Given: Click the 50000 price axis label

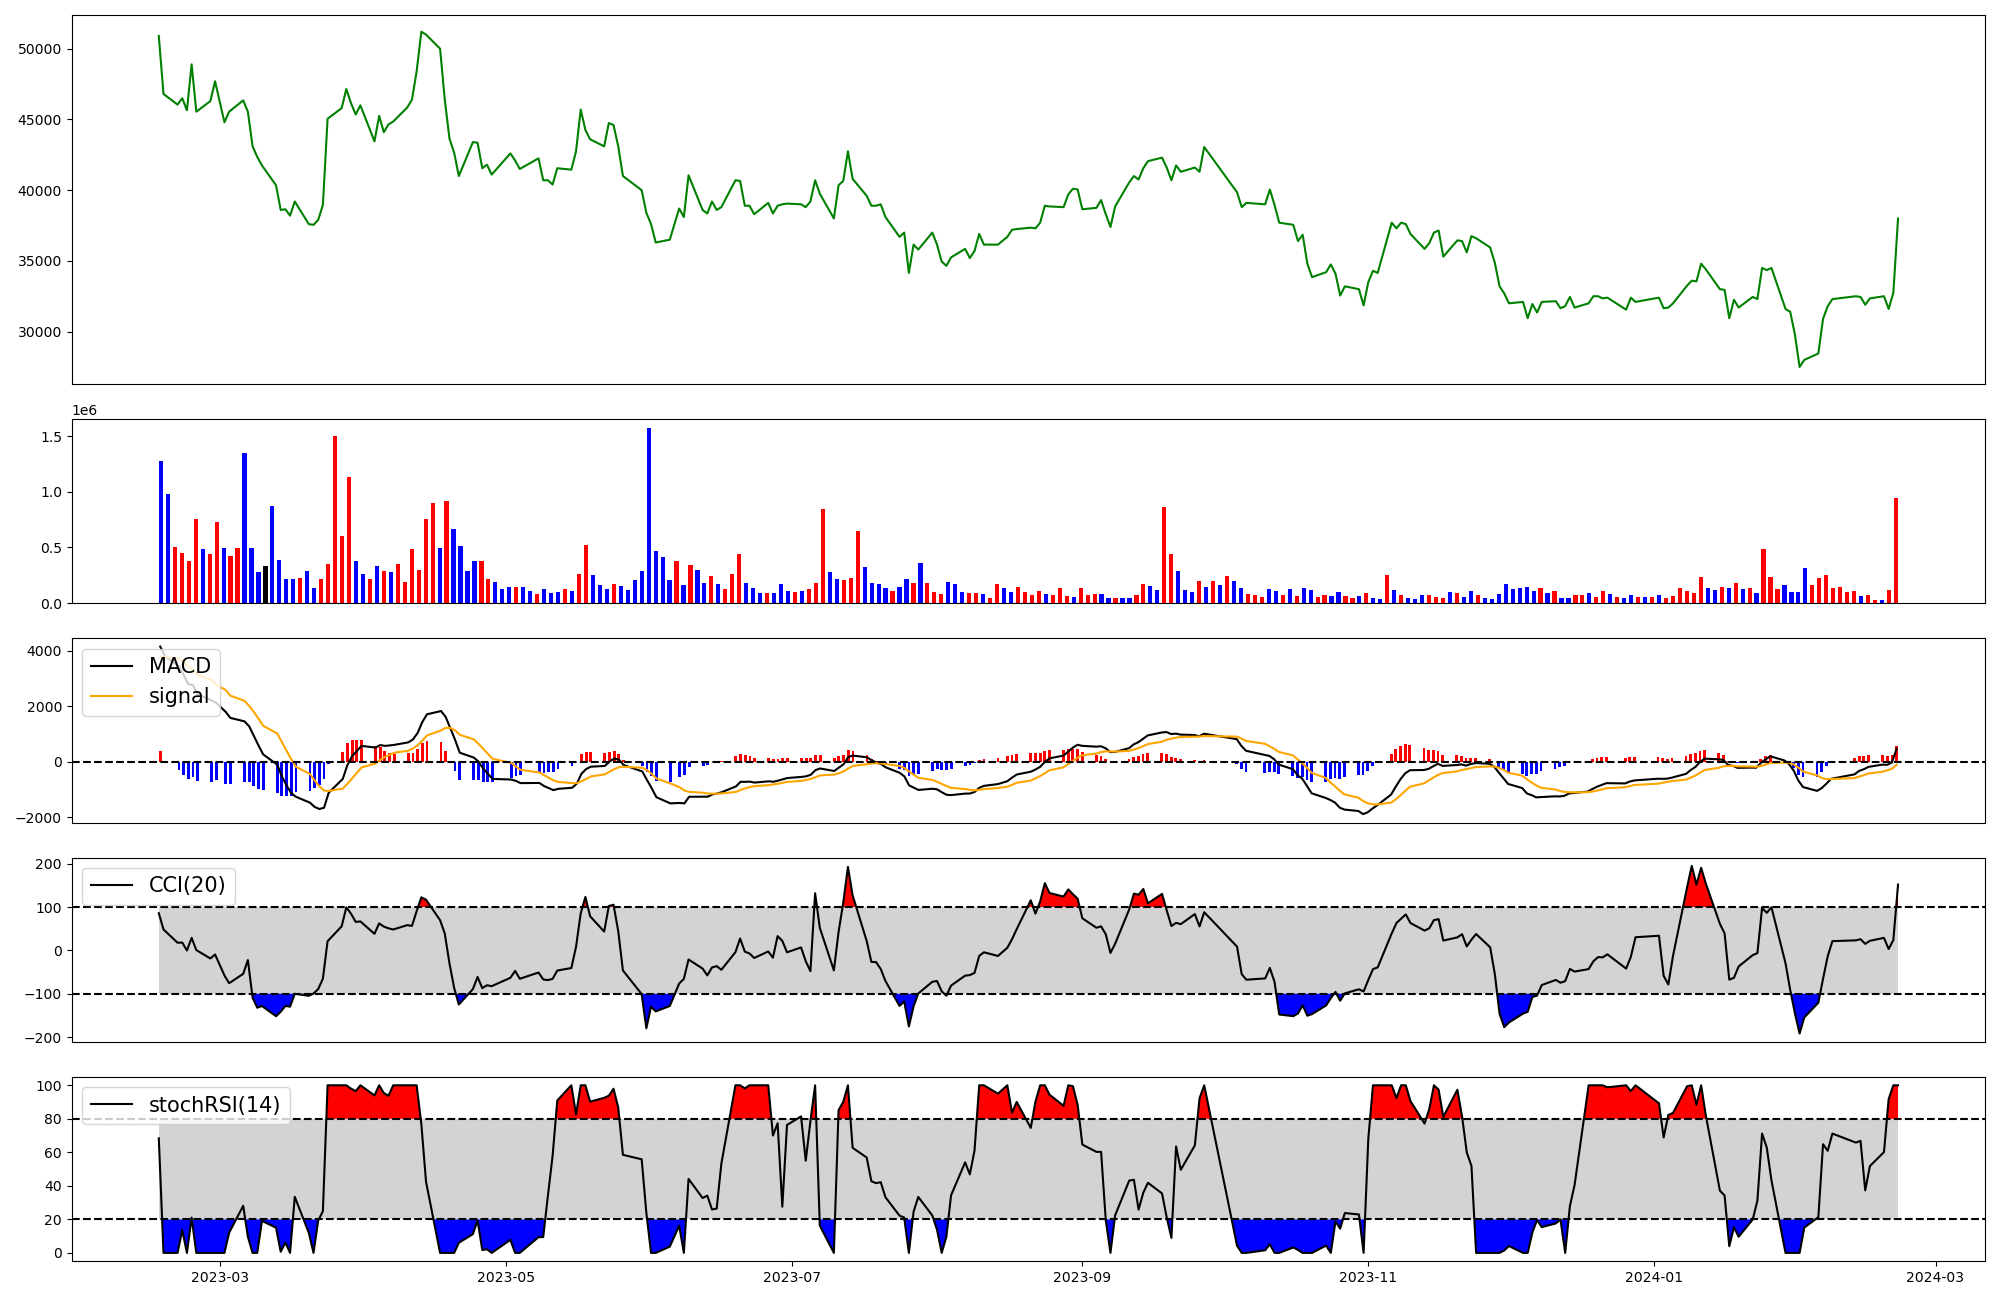Looking at the screenshot, I should point(40,50).
